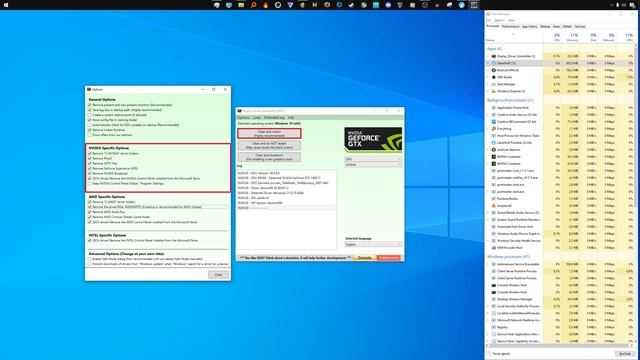Click the orange magnifier icon on the taskbar
The width and height of the screenshot is (640, 360).
(x=253, y=5)
